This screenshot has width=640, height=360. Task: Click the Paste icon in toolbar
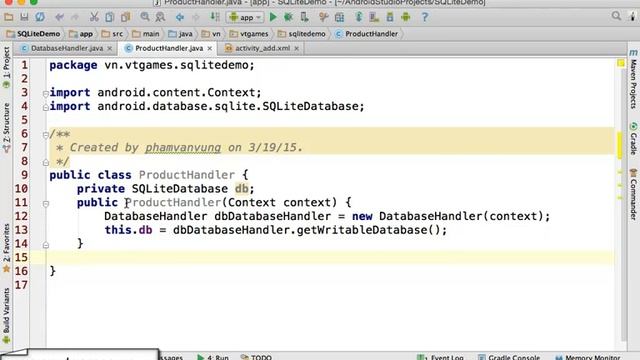click(x=125, y=17)
